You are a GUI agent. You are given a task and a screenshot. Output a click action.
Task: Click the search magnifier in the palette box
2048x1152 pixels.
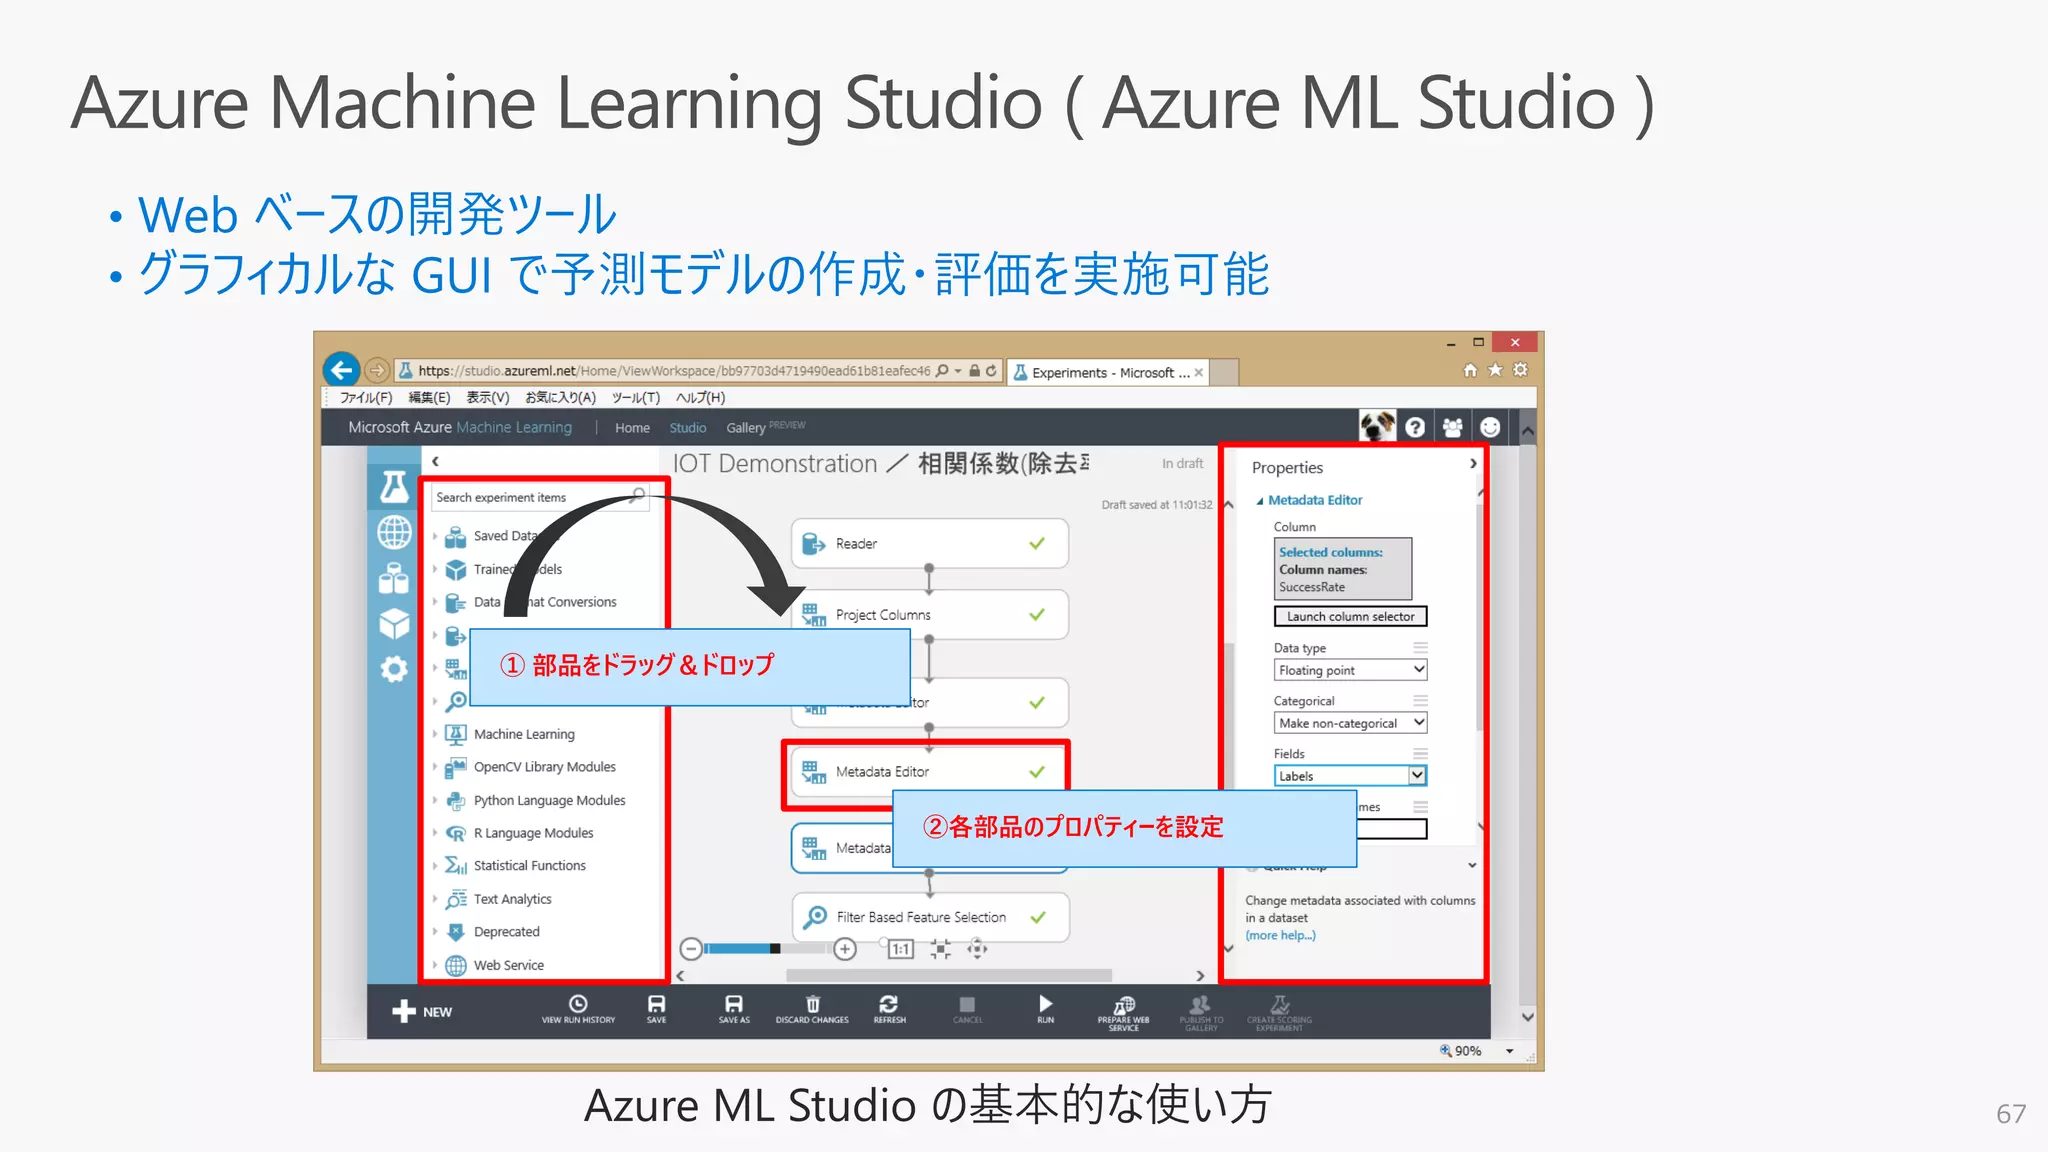638,496
